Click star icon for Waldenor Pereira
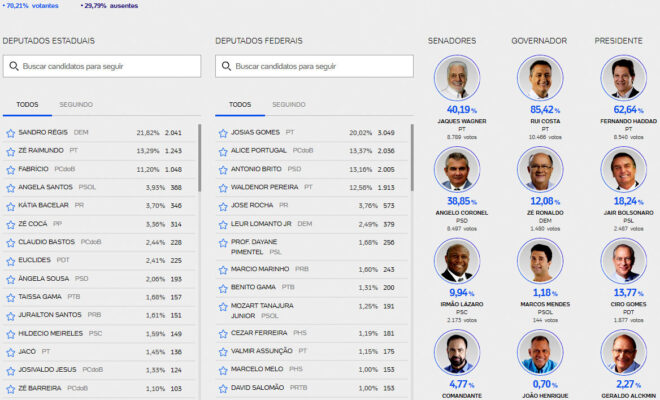 pyautogui.click(x=223, y=187)
